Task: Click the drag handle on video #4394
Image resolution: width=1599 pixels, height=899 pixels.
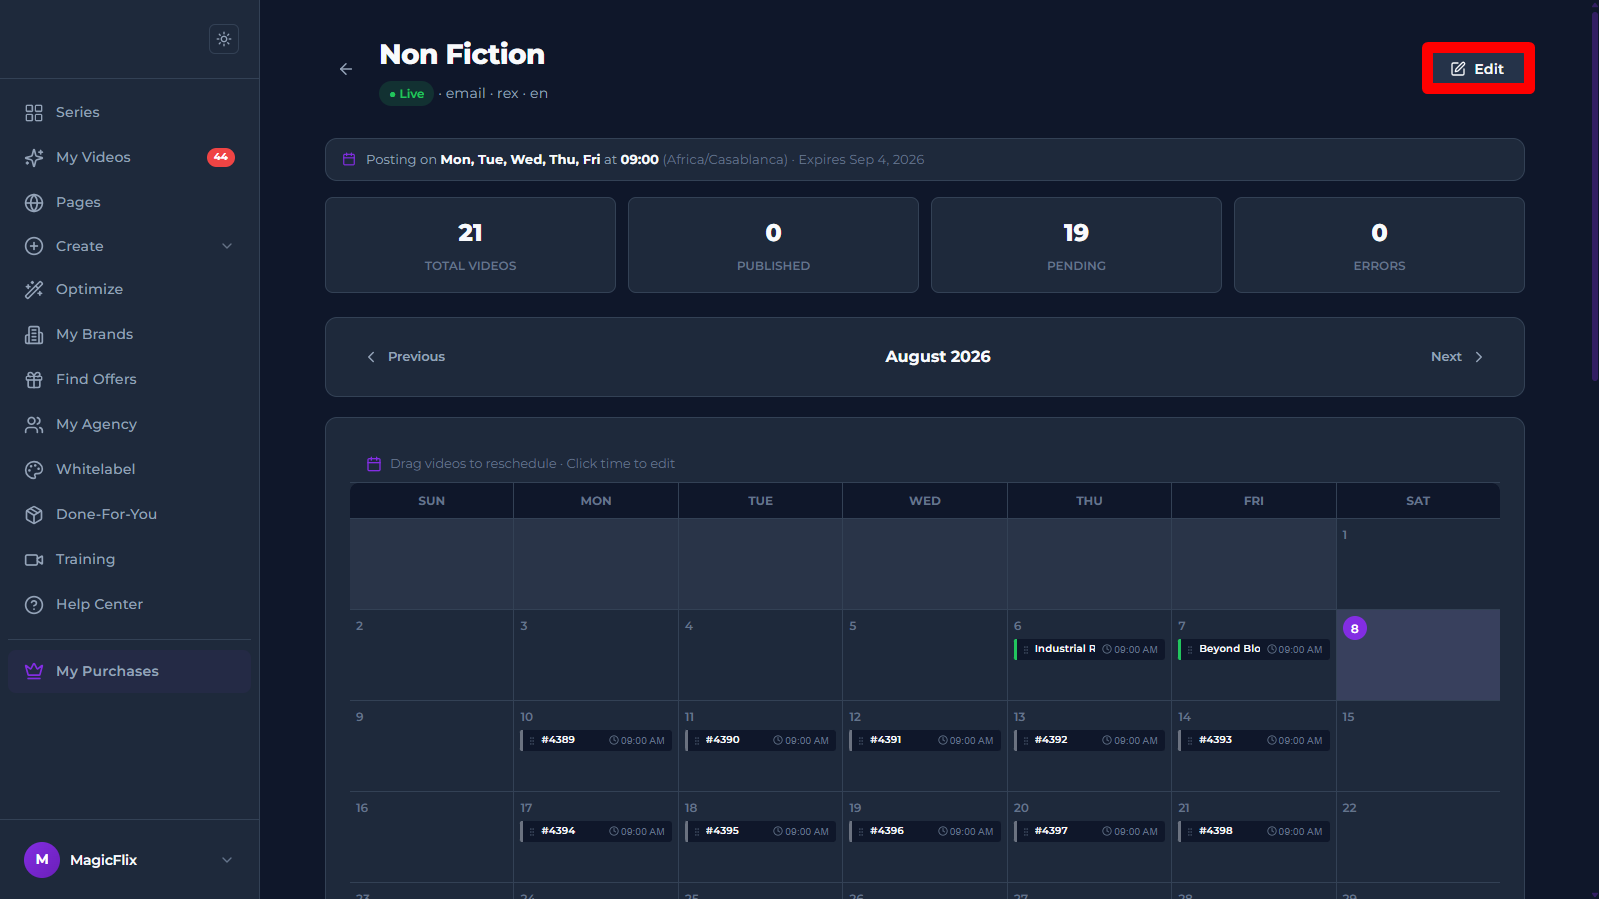Action: (x=532, y=832)
